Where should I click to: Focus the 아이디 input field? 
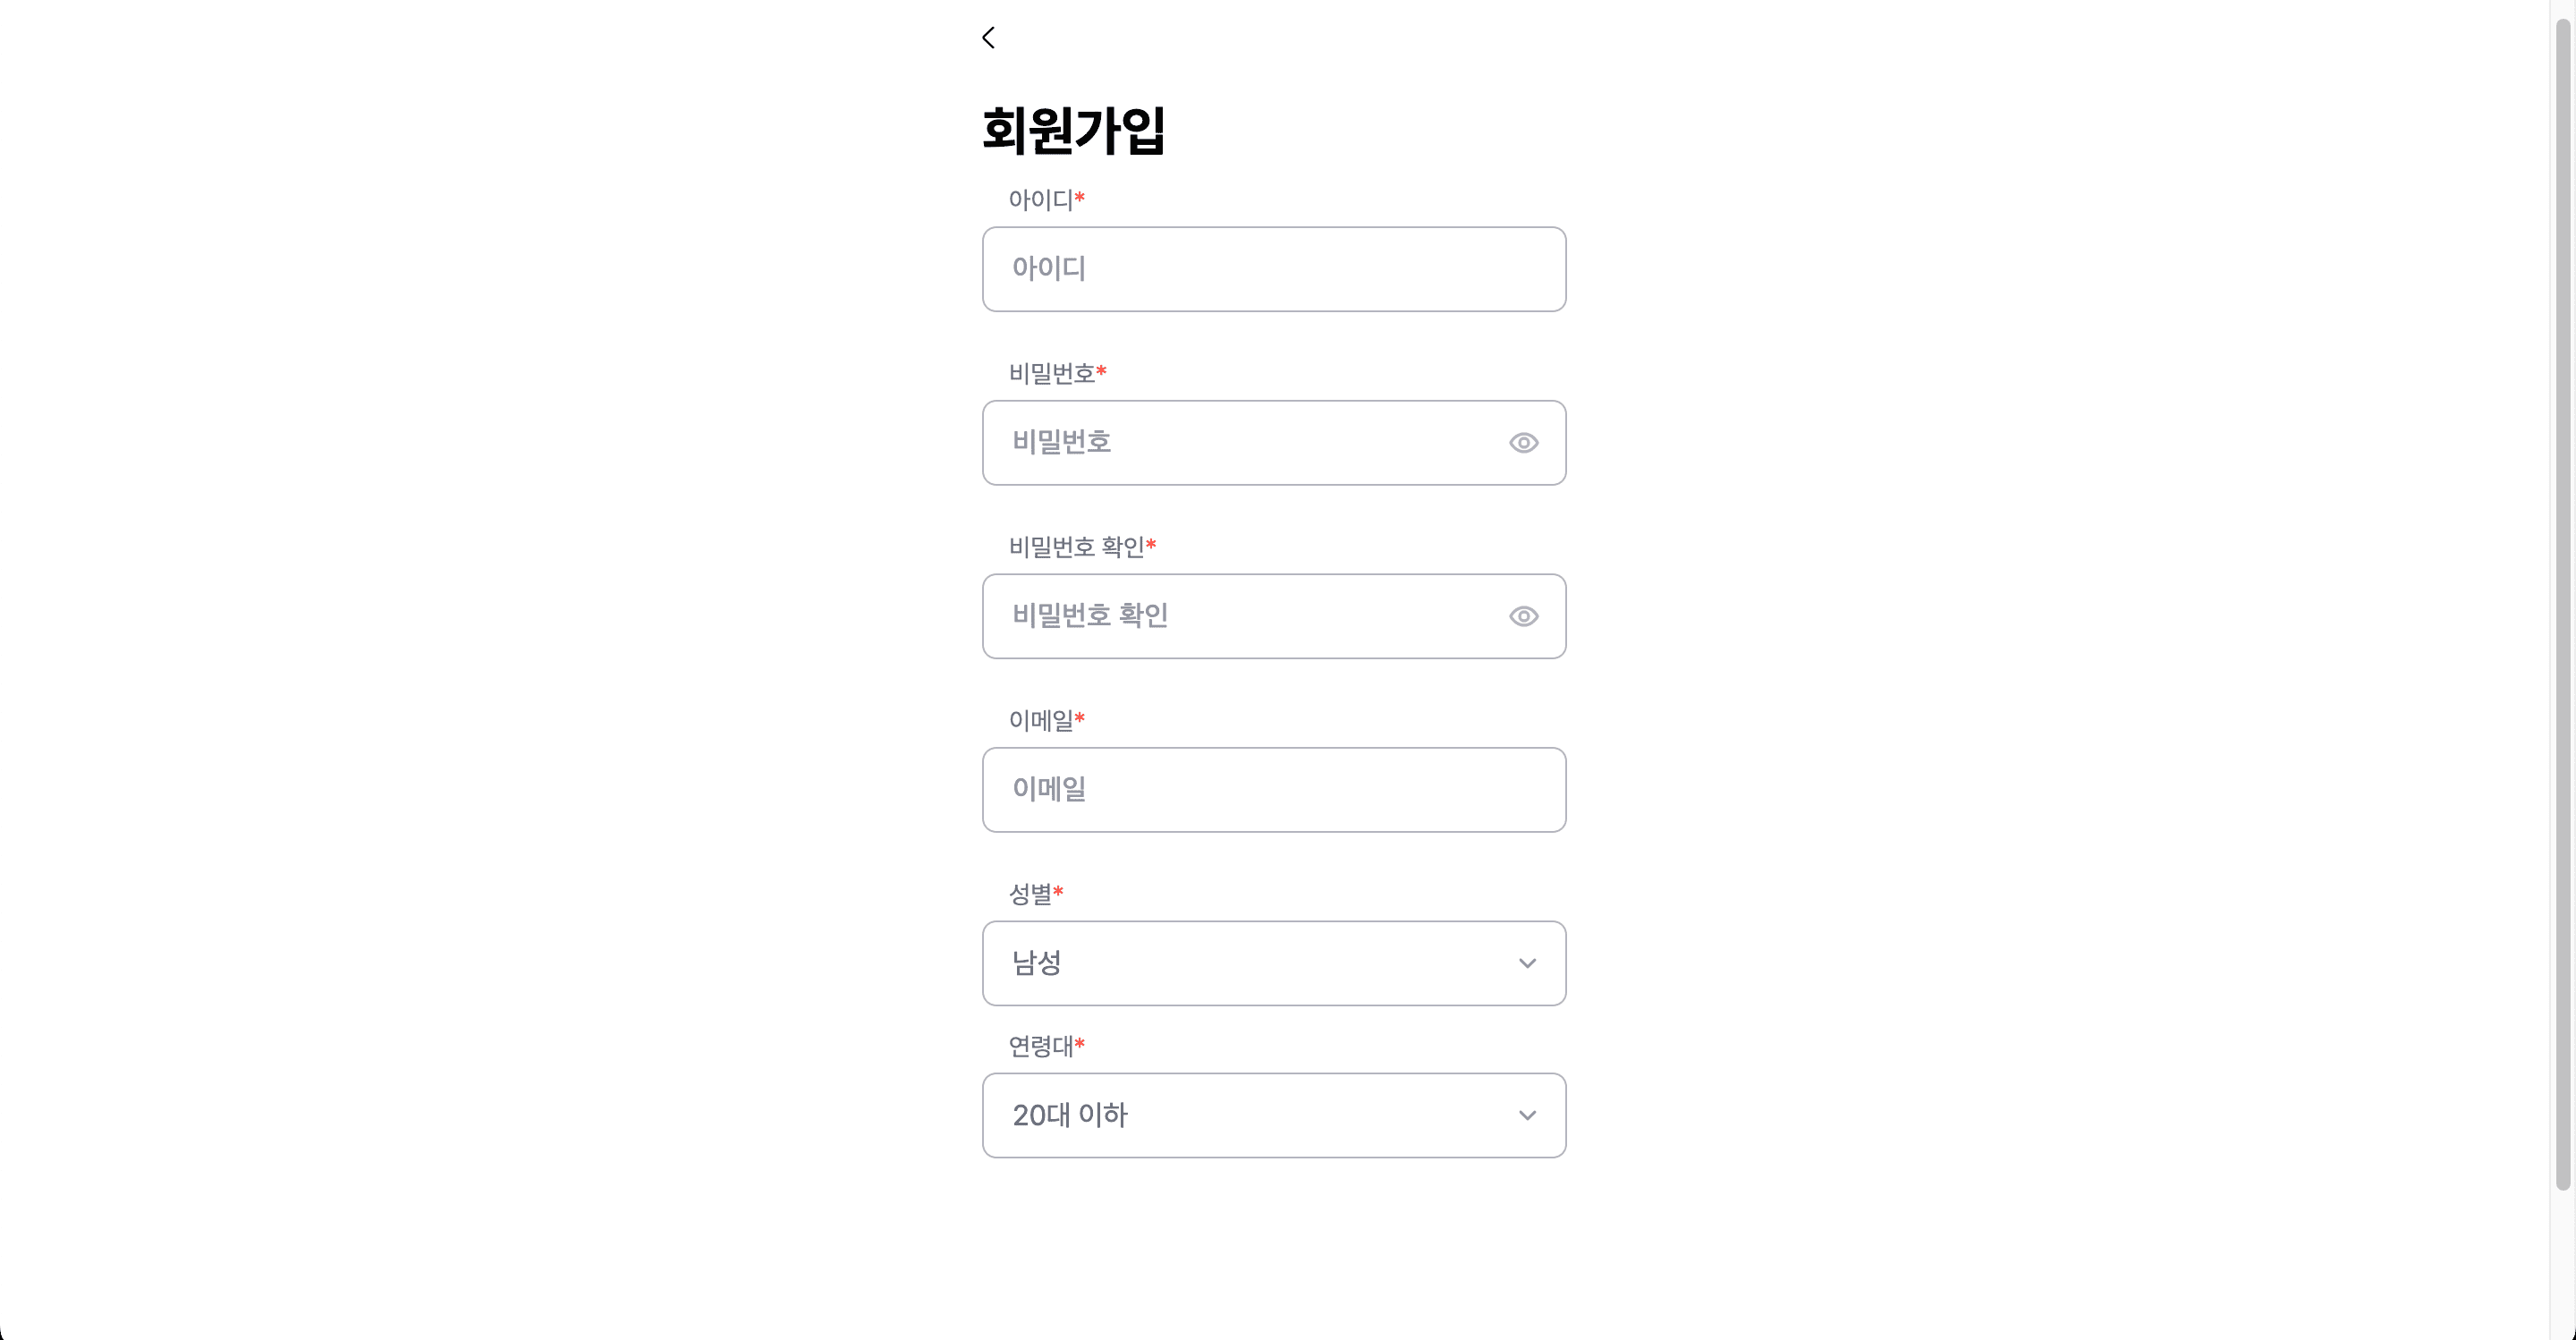1274,268
